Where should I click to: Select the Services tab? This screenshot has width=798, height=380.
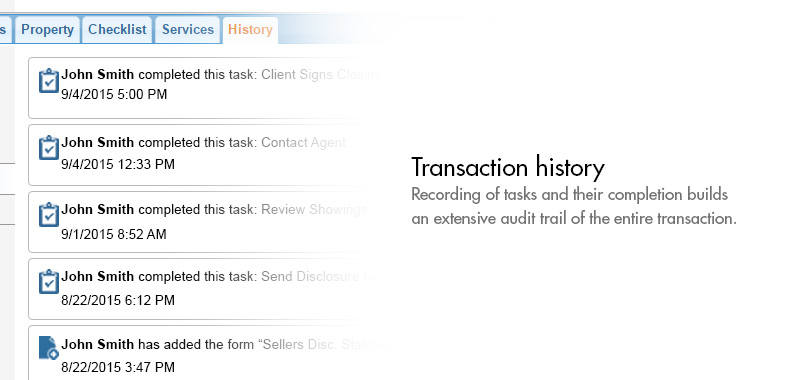click(x=188, y=30)
